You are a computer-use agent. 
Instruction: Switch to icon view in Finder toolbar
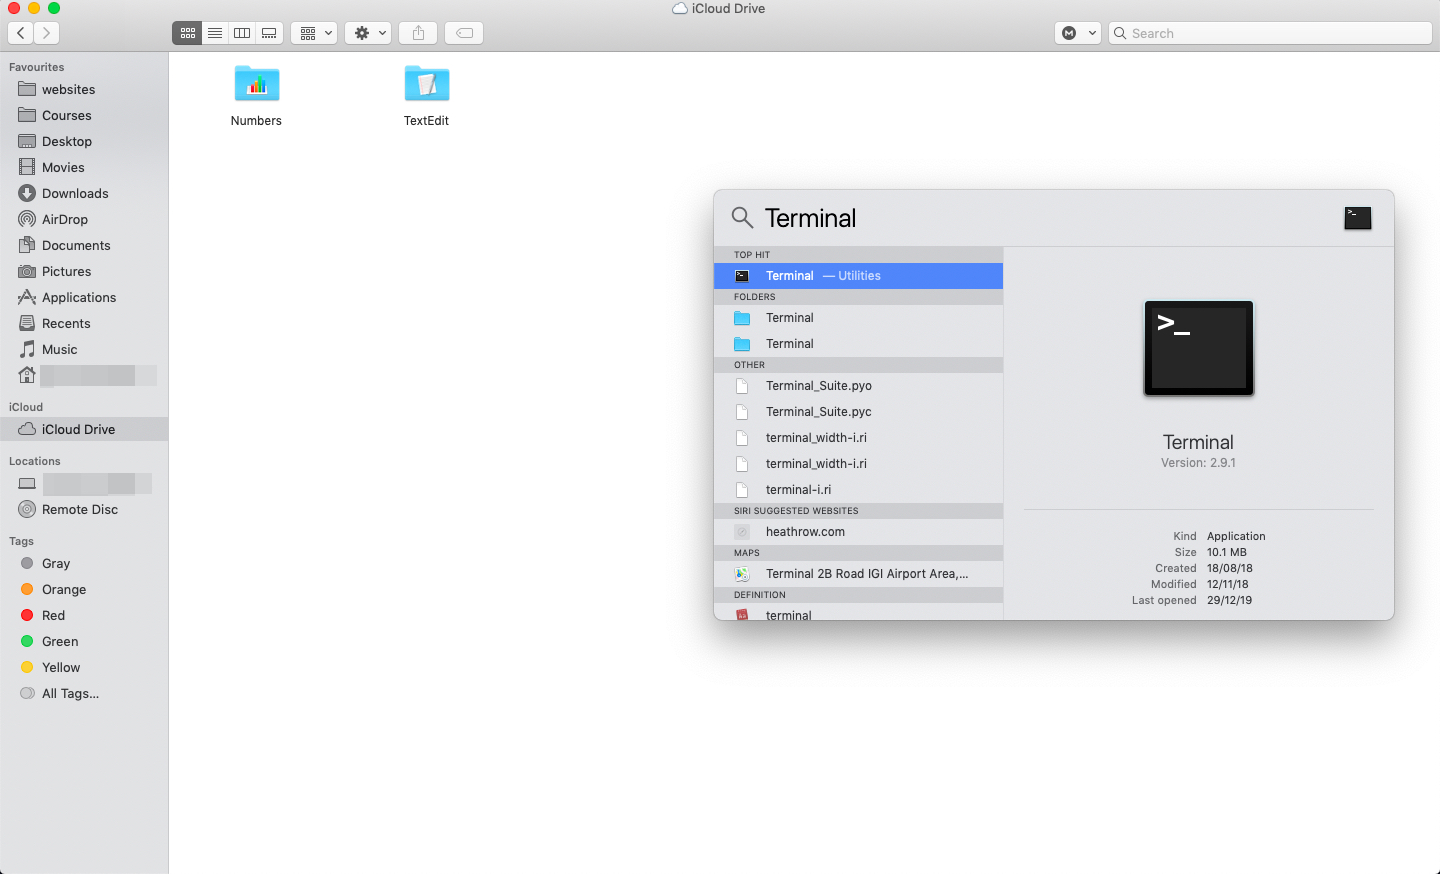click(187, 33)
